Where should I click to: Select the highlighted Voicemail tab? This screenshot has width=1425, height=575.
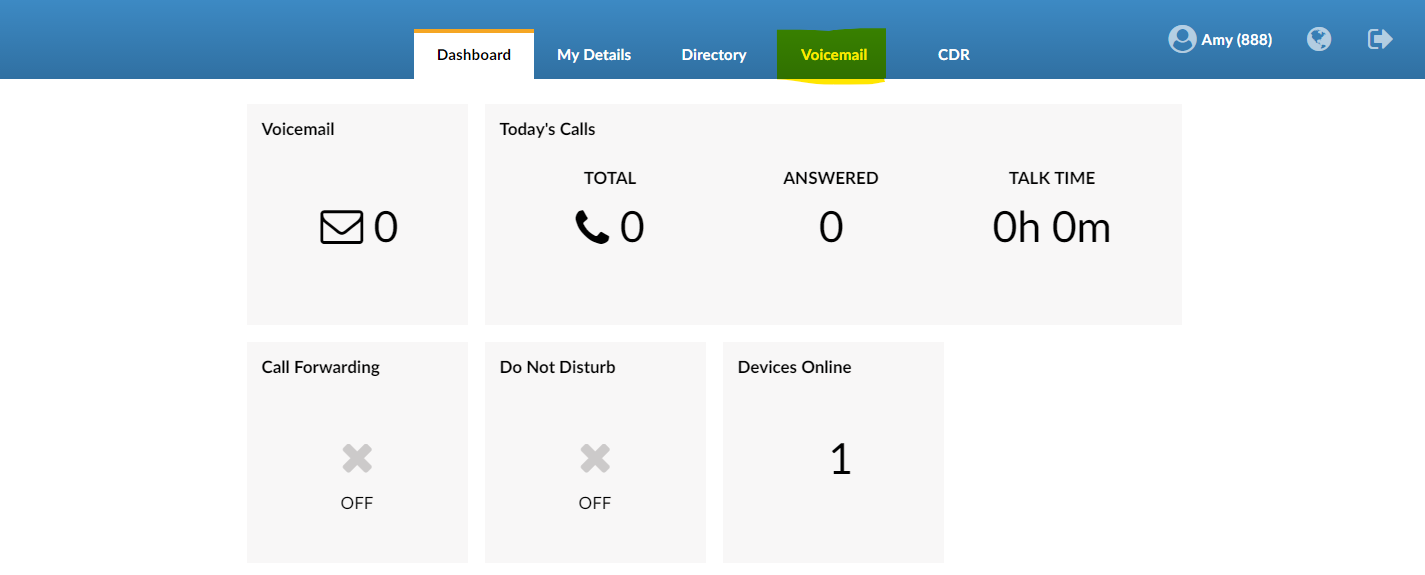pyautogui.click(x=834, y=55)
